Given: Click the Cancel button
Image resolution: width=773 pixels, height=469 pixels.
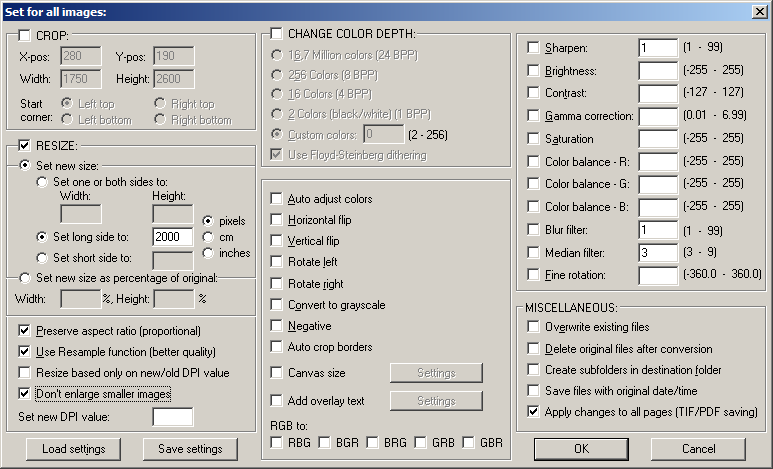Looking at the screenshot, I should pos(698,449).
